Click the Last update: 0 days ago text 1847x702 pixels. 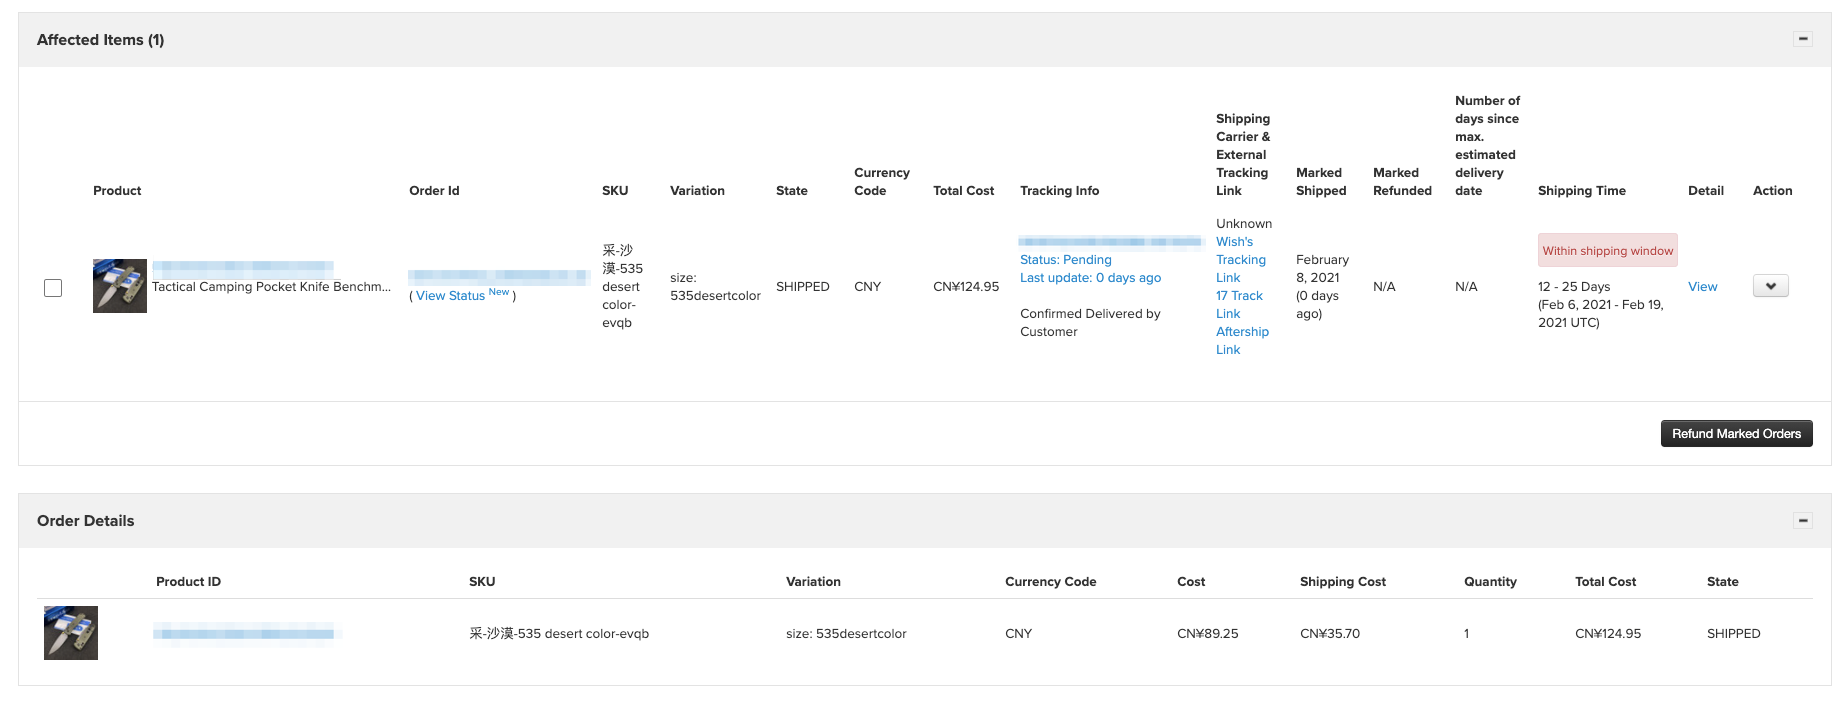(1090, 278)
